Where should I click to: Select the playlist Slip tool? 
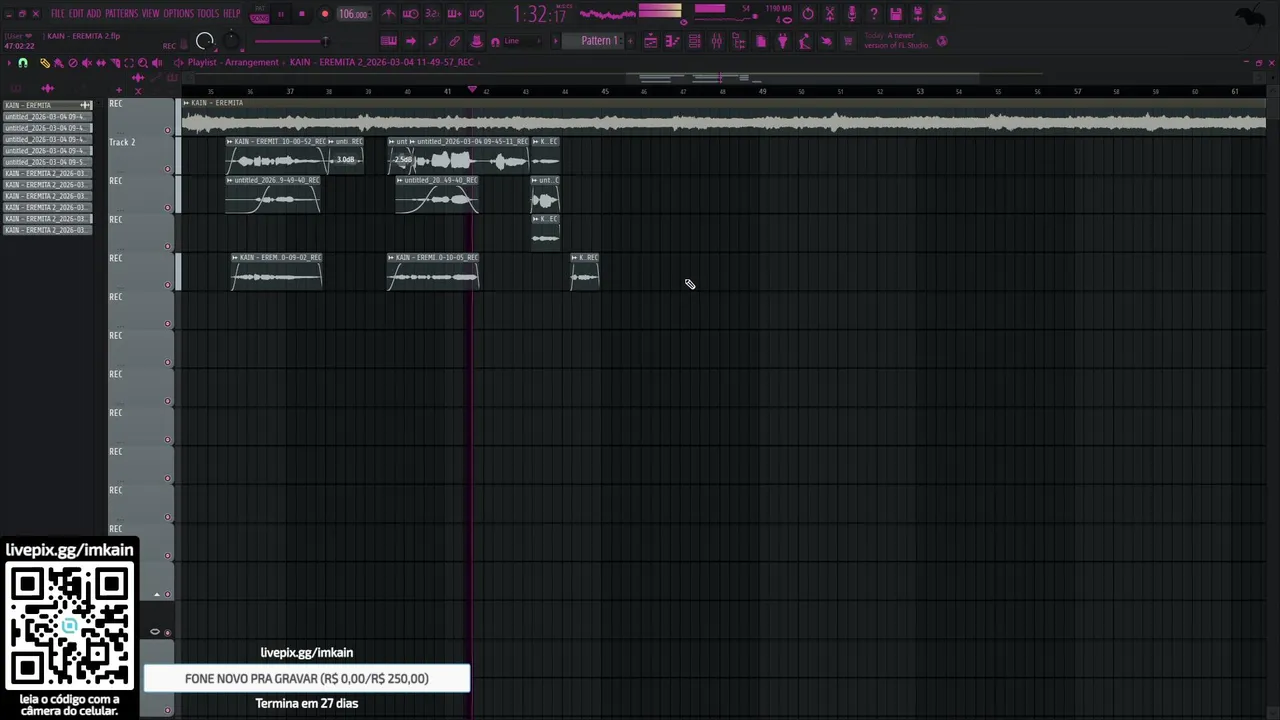(100, 62)
